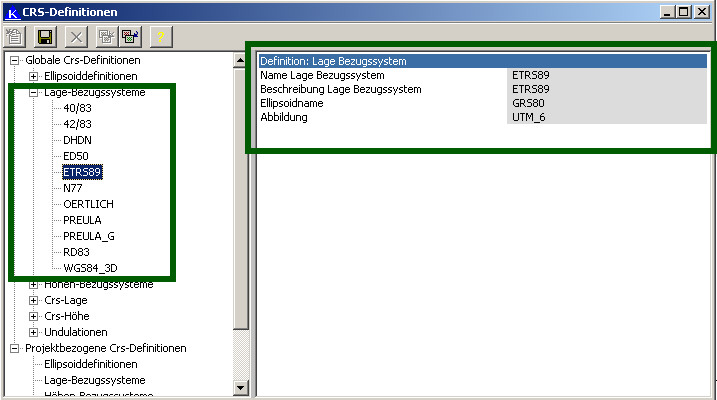Click the red-green tables transfer icon
717x400 pixels.
click(x=130, y=37)
